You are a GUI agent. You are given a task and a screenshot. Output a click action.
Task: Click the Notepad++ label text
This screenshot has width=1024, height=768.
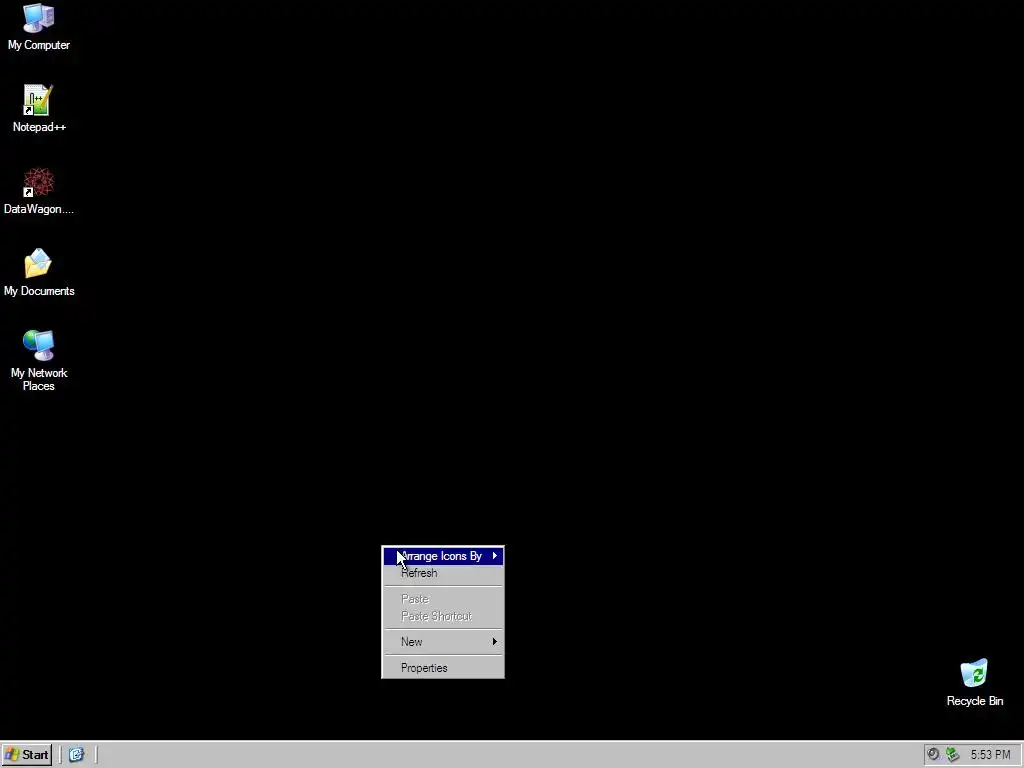(x=39, y=127)
